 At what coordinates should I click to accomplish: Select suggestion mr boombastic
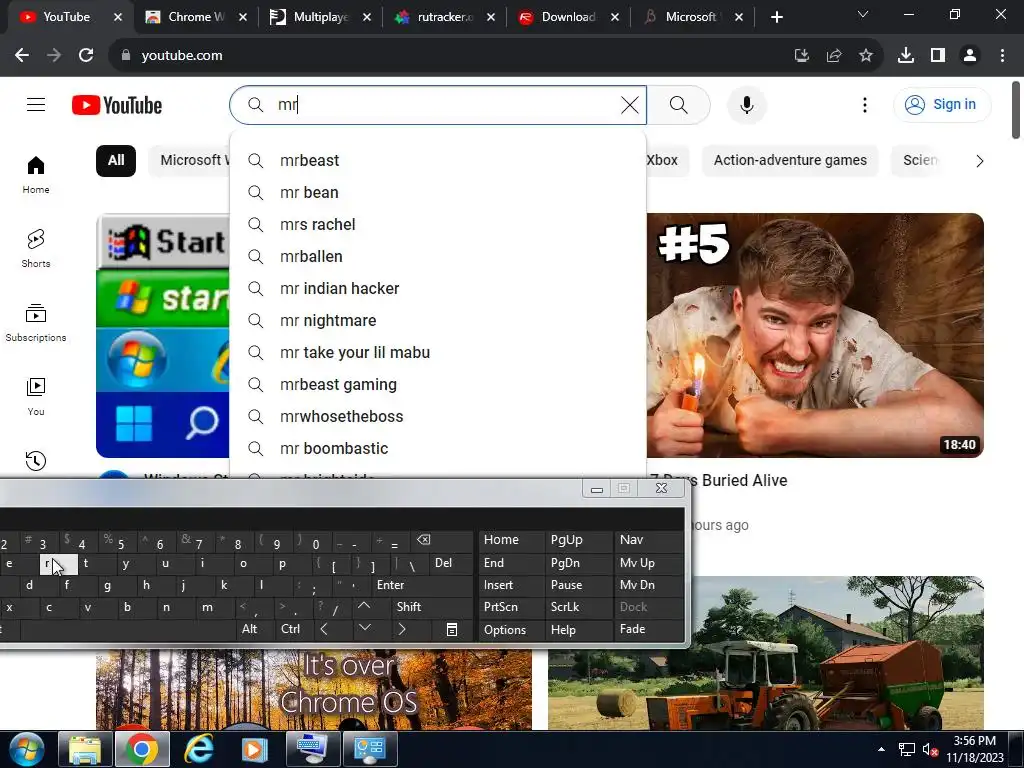tap(438, 449)
